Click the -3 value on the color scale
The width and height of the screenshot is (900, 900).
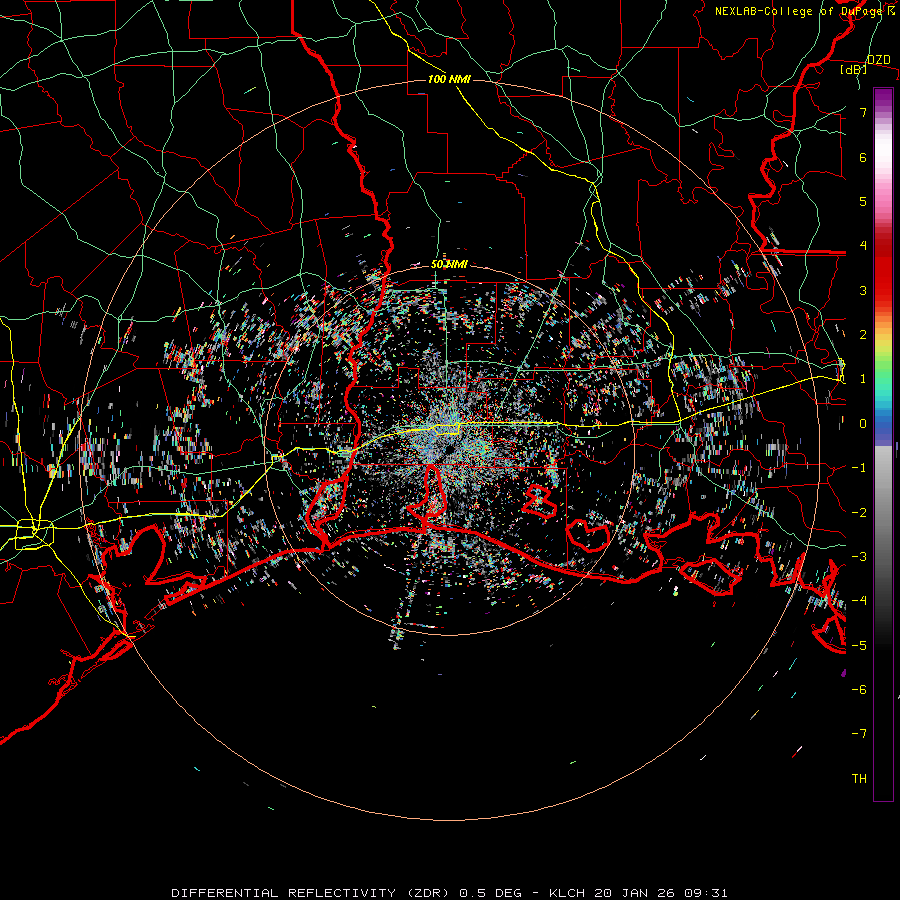point(859,557)
